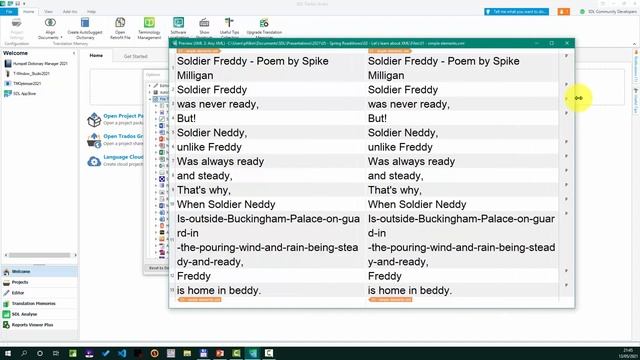This screenshot has height=360, width=640.
Task: Open Visual Studio Code from taskbar
Action: [122, 353]
